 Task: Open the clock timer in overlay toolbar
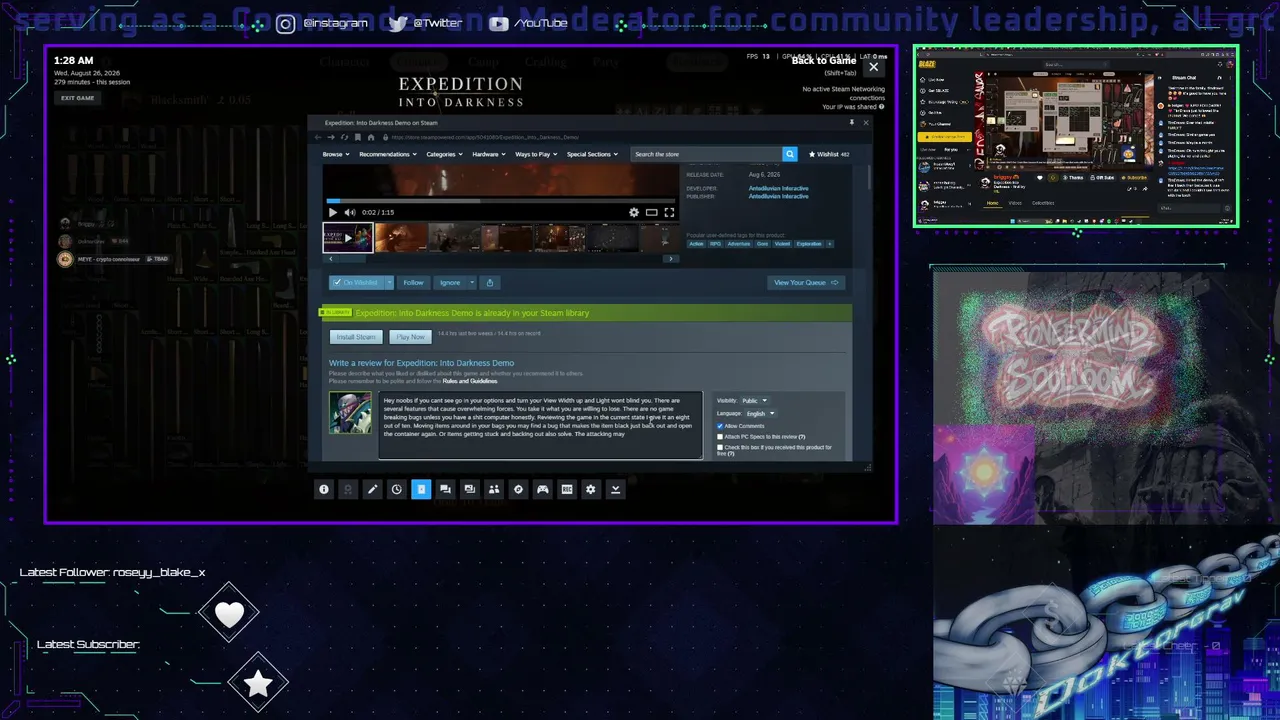tap(397, 489)
